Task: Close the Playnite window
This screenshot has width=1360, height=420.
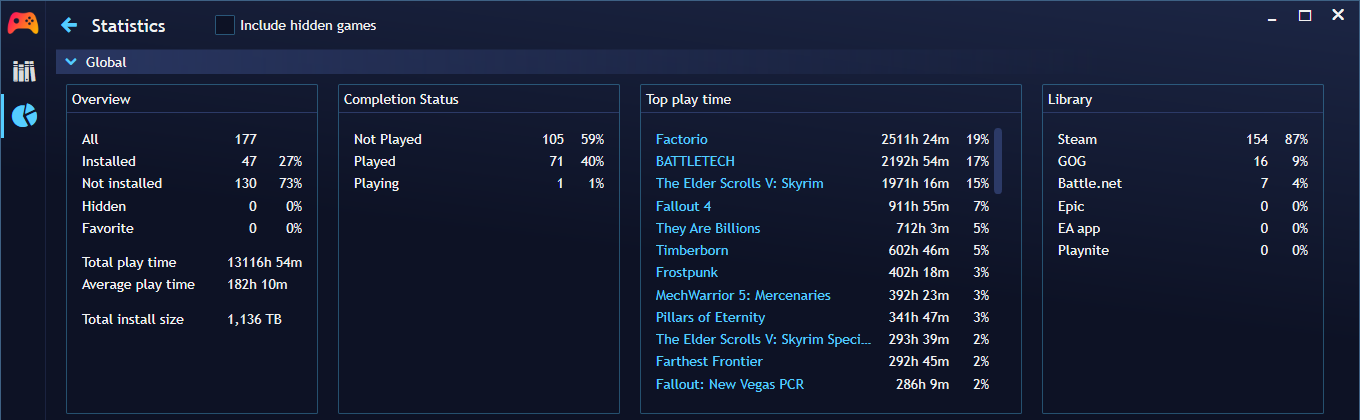Action: point(1338,15)
